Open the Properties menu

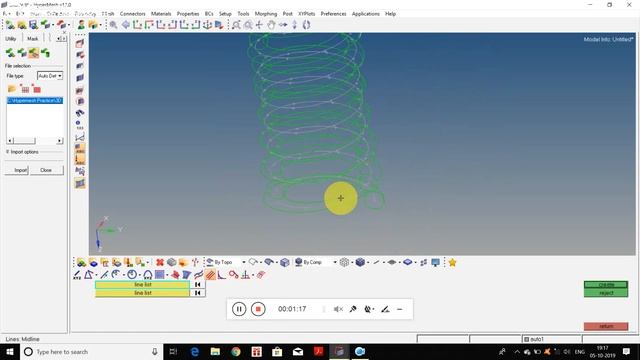click(188, 14)
